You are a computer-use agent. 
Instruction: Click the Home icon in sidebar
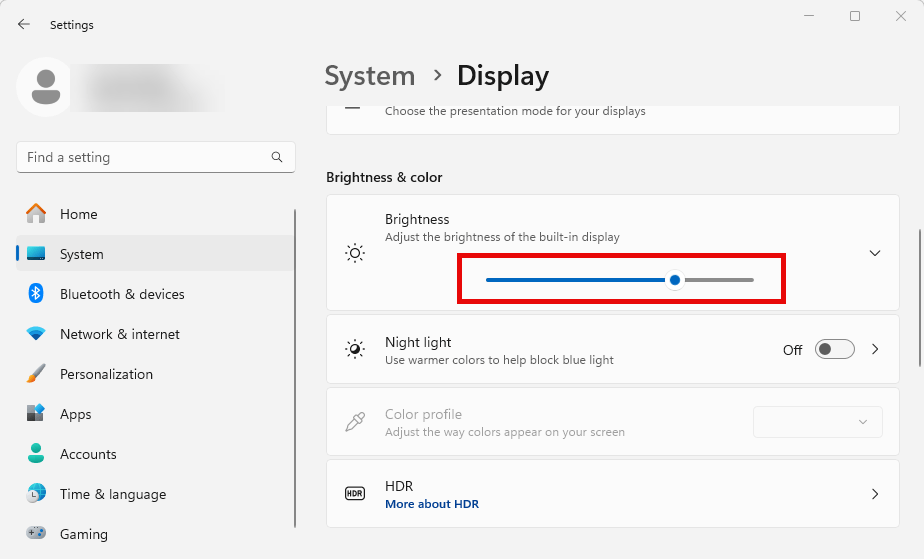[36, 214]
